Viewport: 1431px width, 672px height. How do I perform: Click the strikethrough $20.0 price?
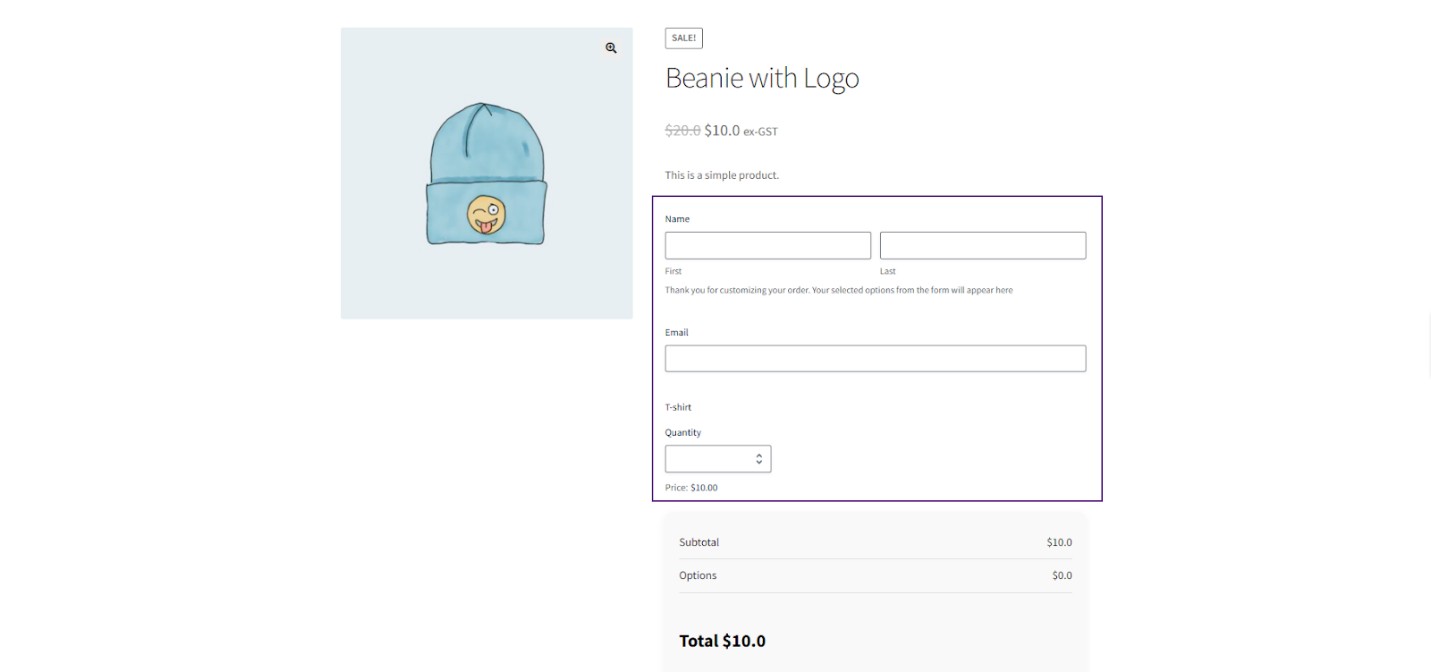pos(684,130)
